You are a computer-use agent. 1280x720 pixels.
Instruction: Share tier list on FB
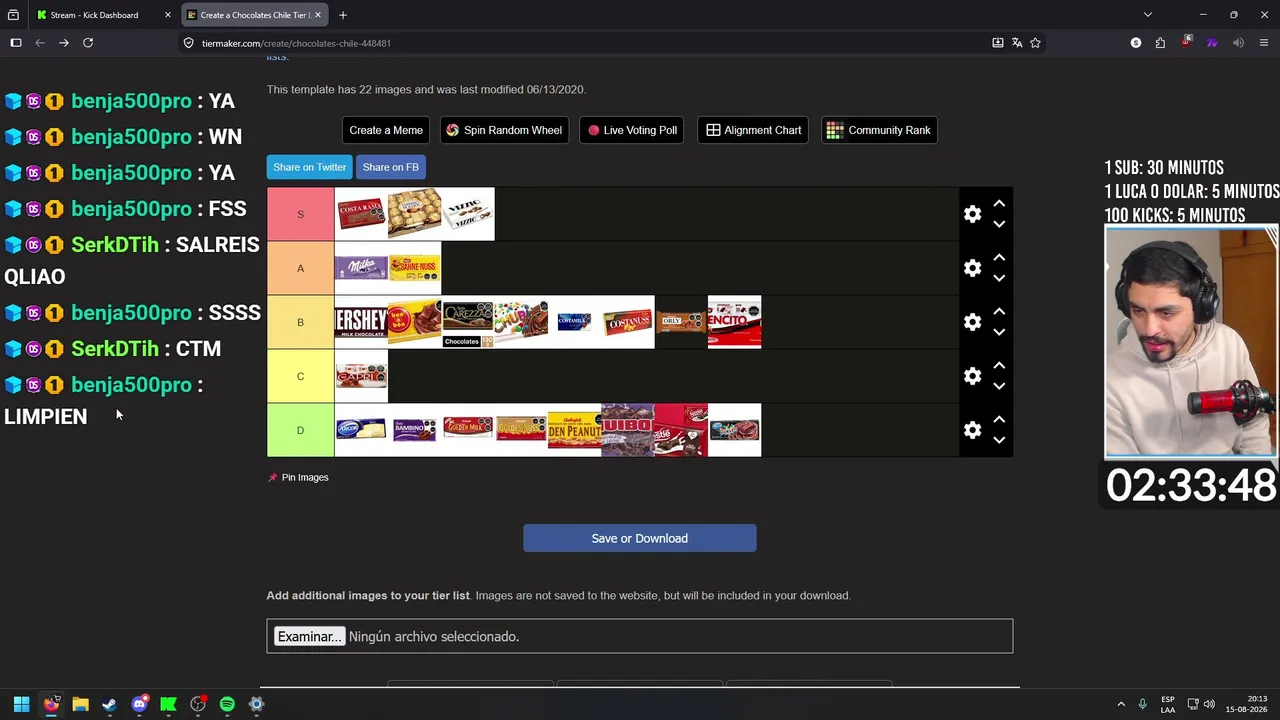[391, 167]
